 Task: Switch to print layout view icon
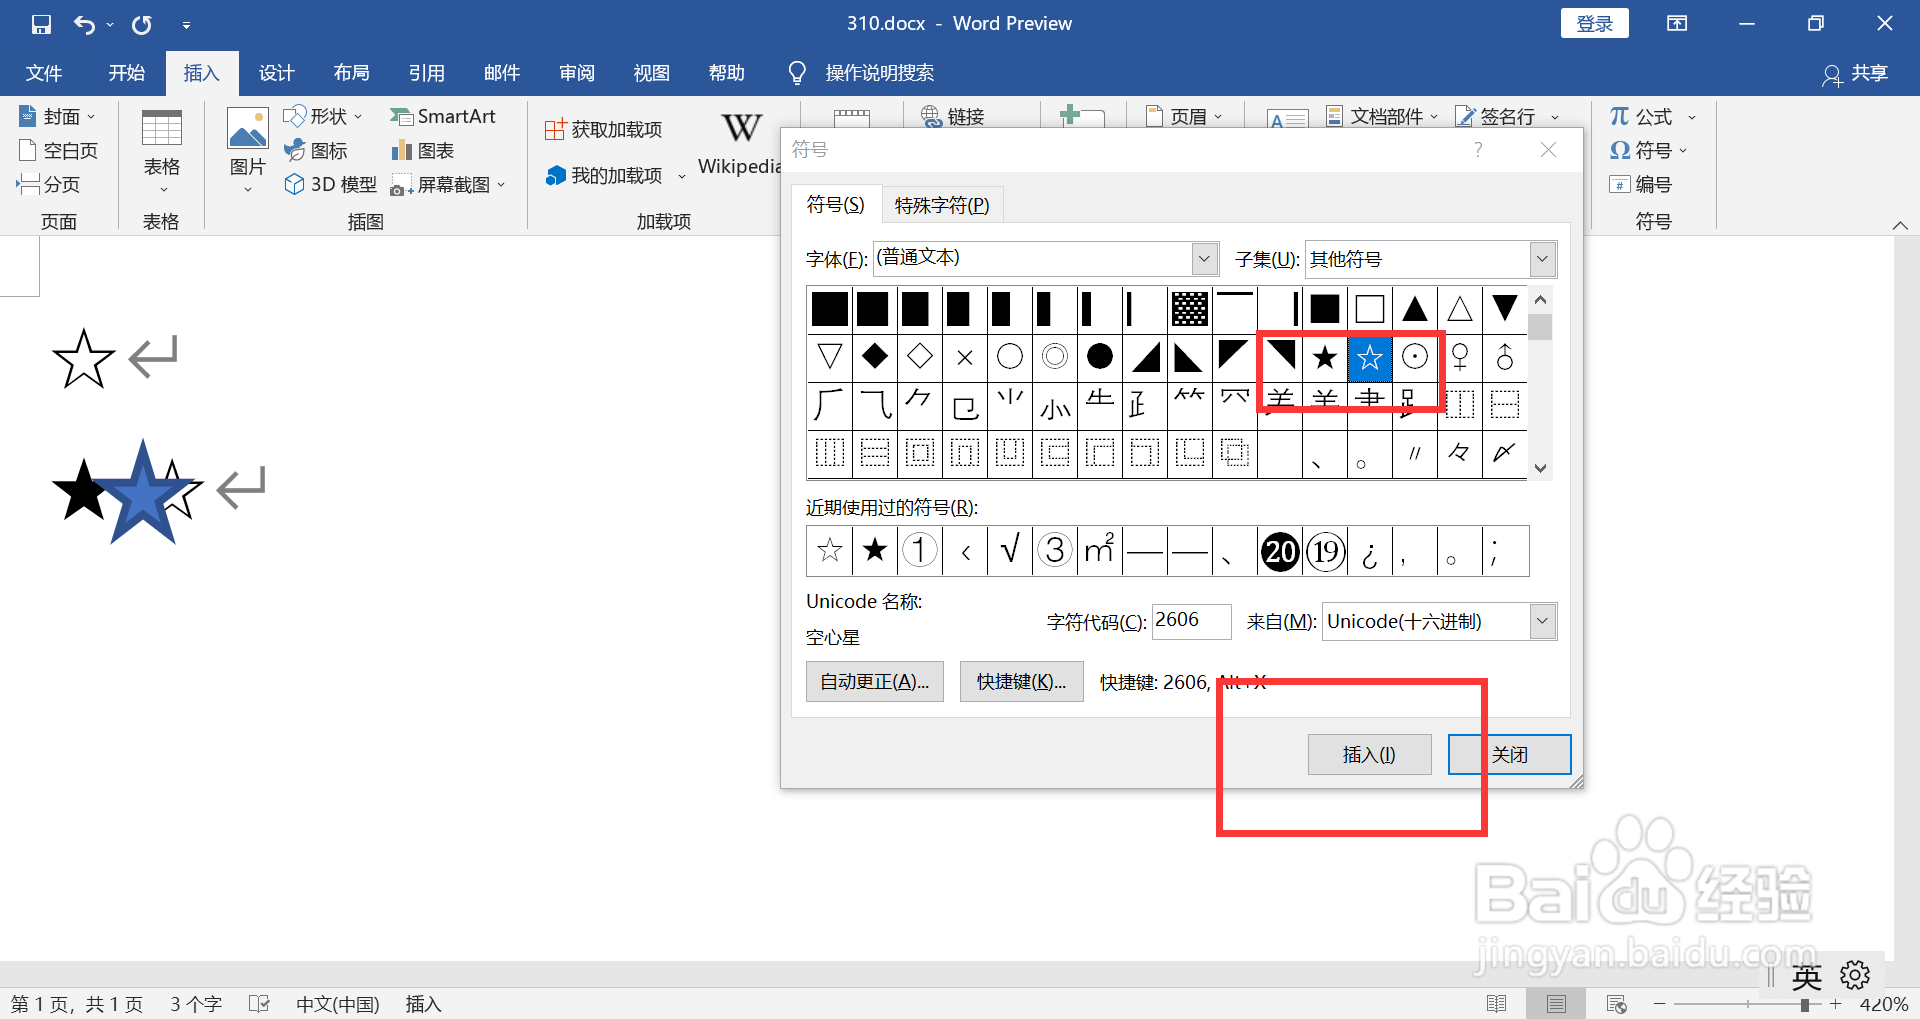point(1556,1004)
